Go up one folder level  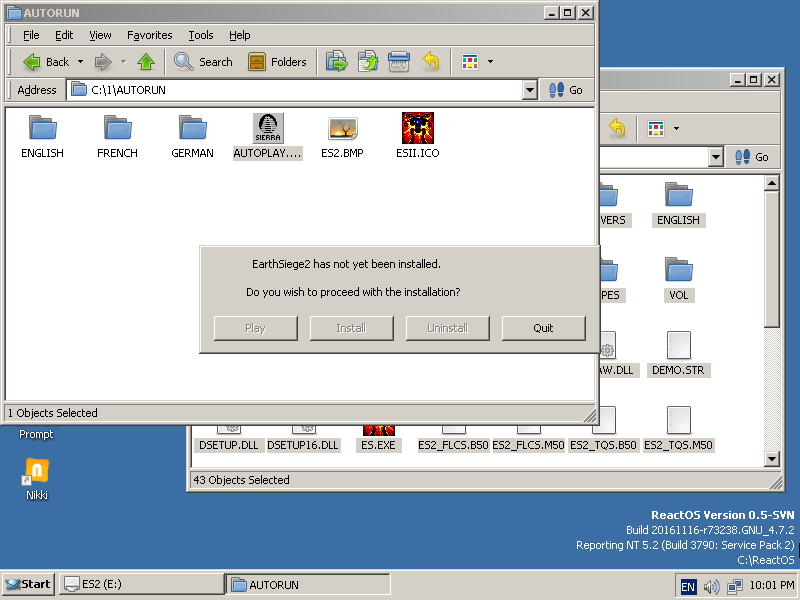click(146, 62)
